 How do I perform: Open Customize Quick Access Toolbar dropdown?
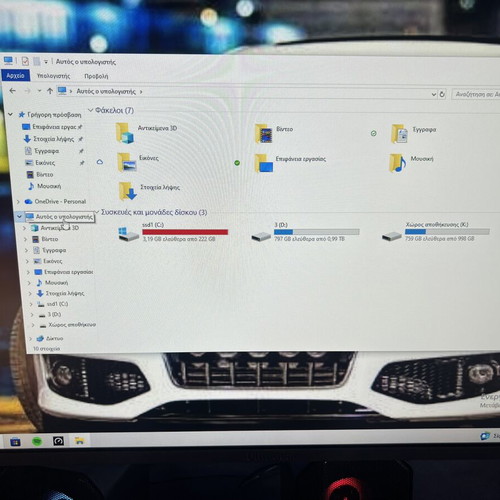46,62
